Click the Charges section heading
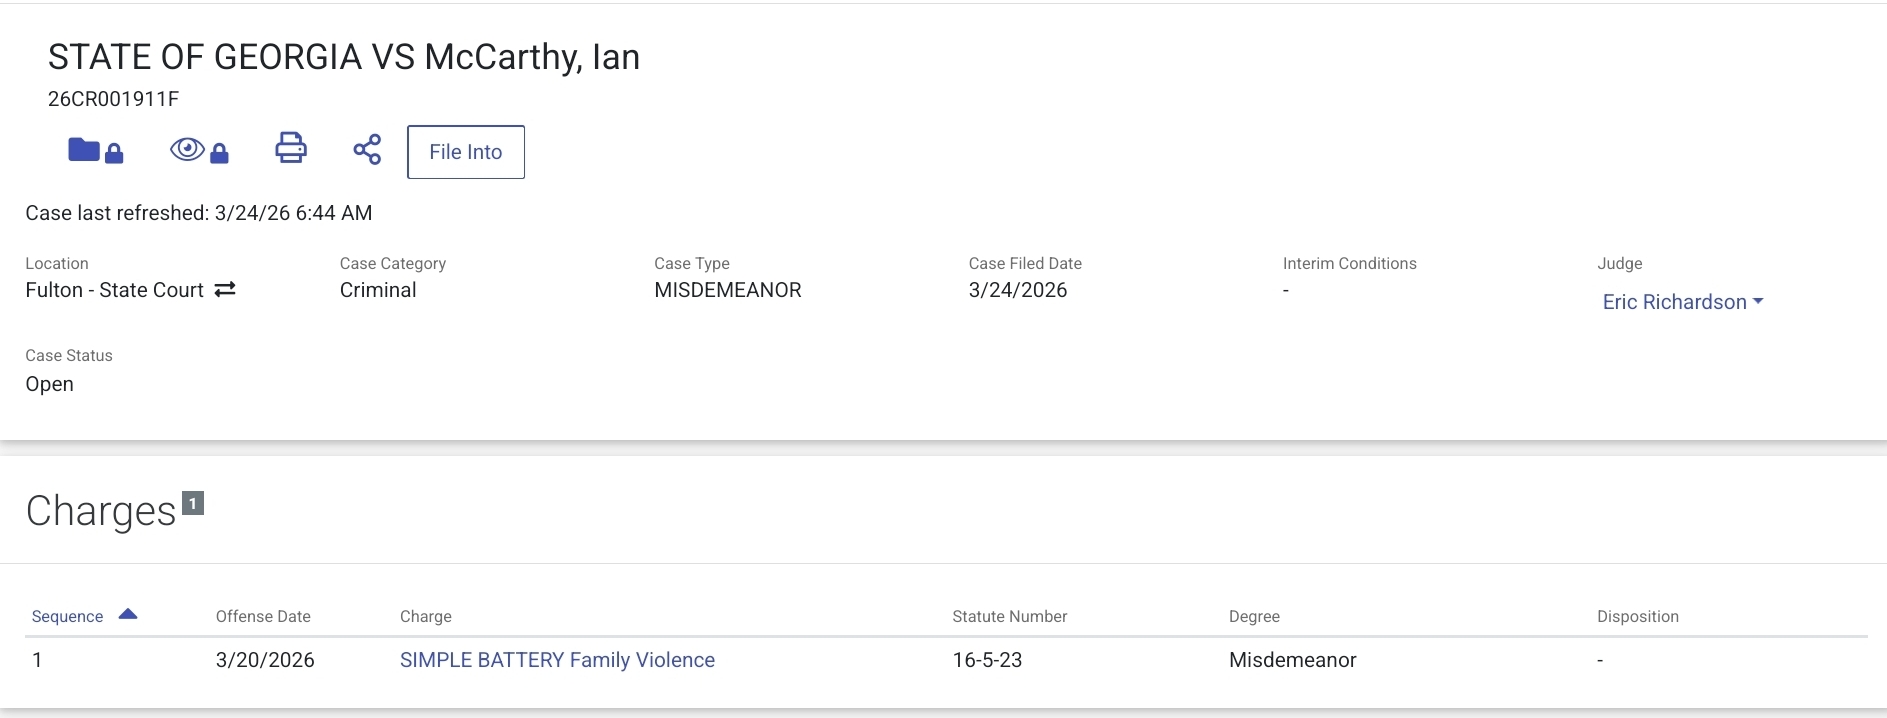The width and height of the screenshot is (1887, 718). [x=101, y=511]
